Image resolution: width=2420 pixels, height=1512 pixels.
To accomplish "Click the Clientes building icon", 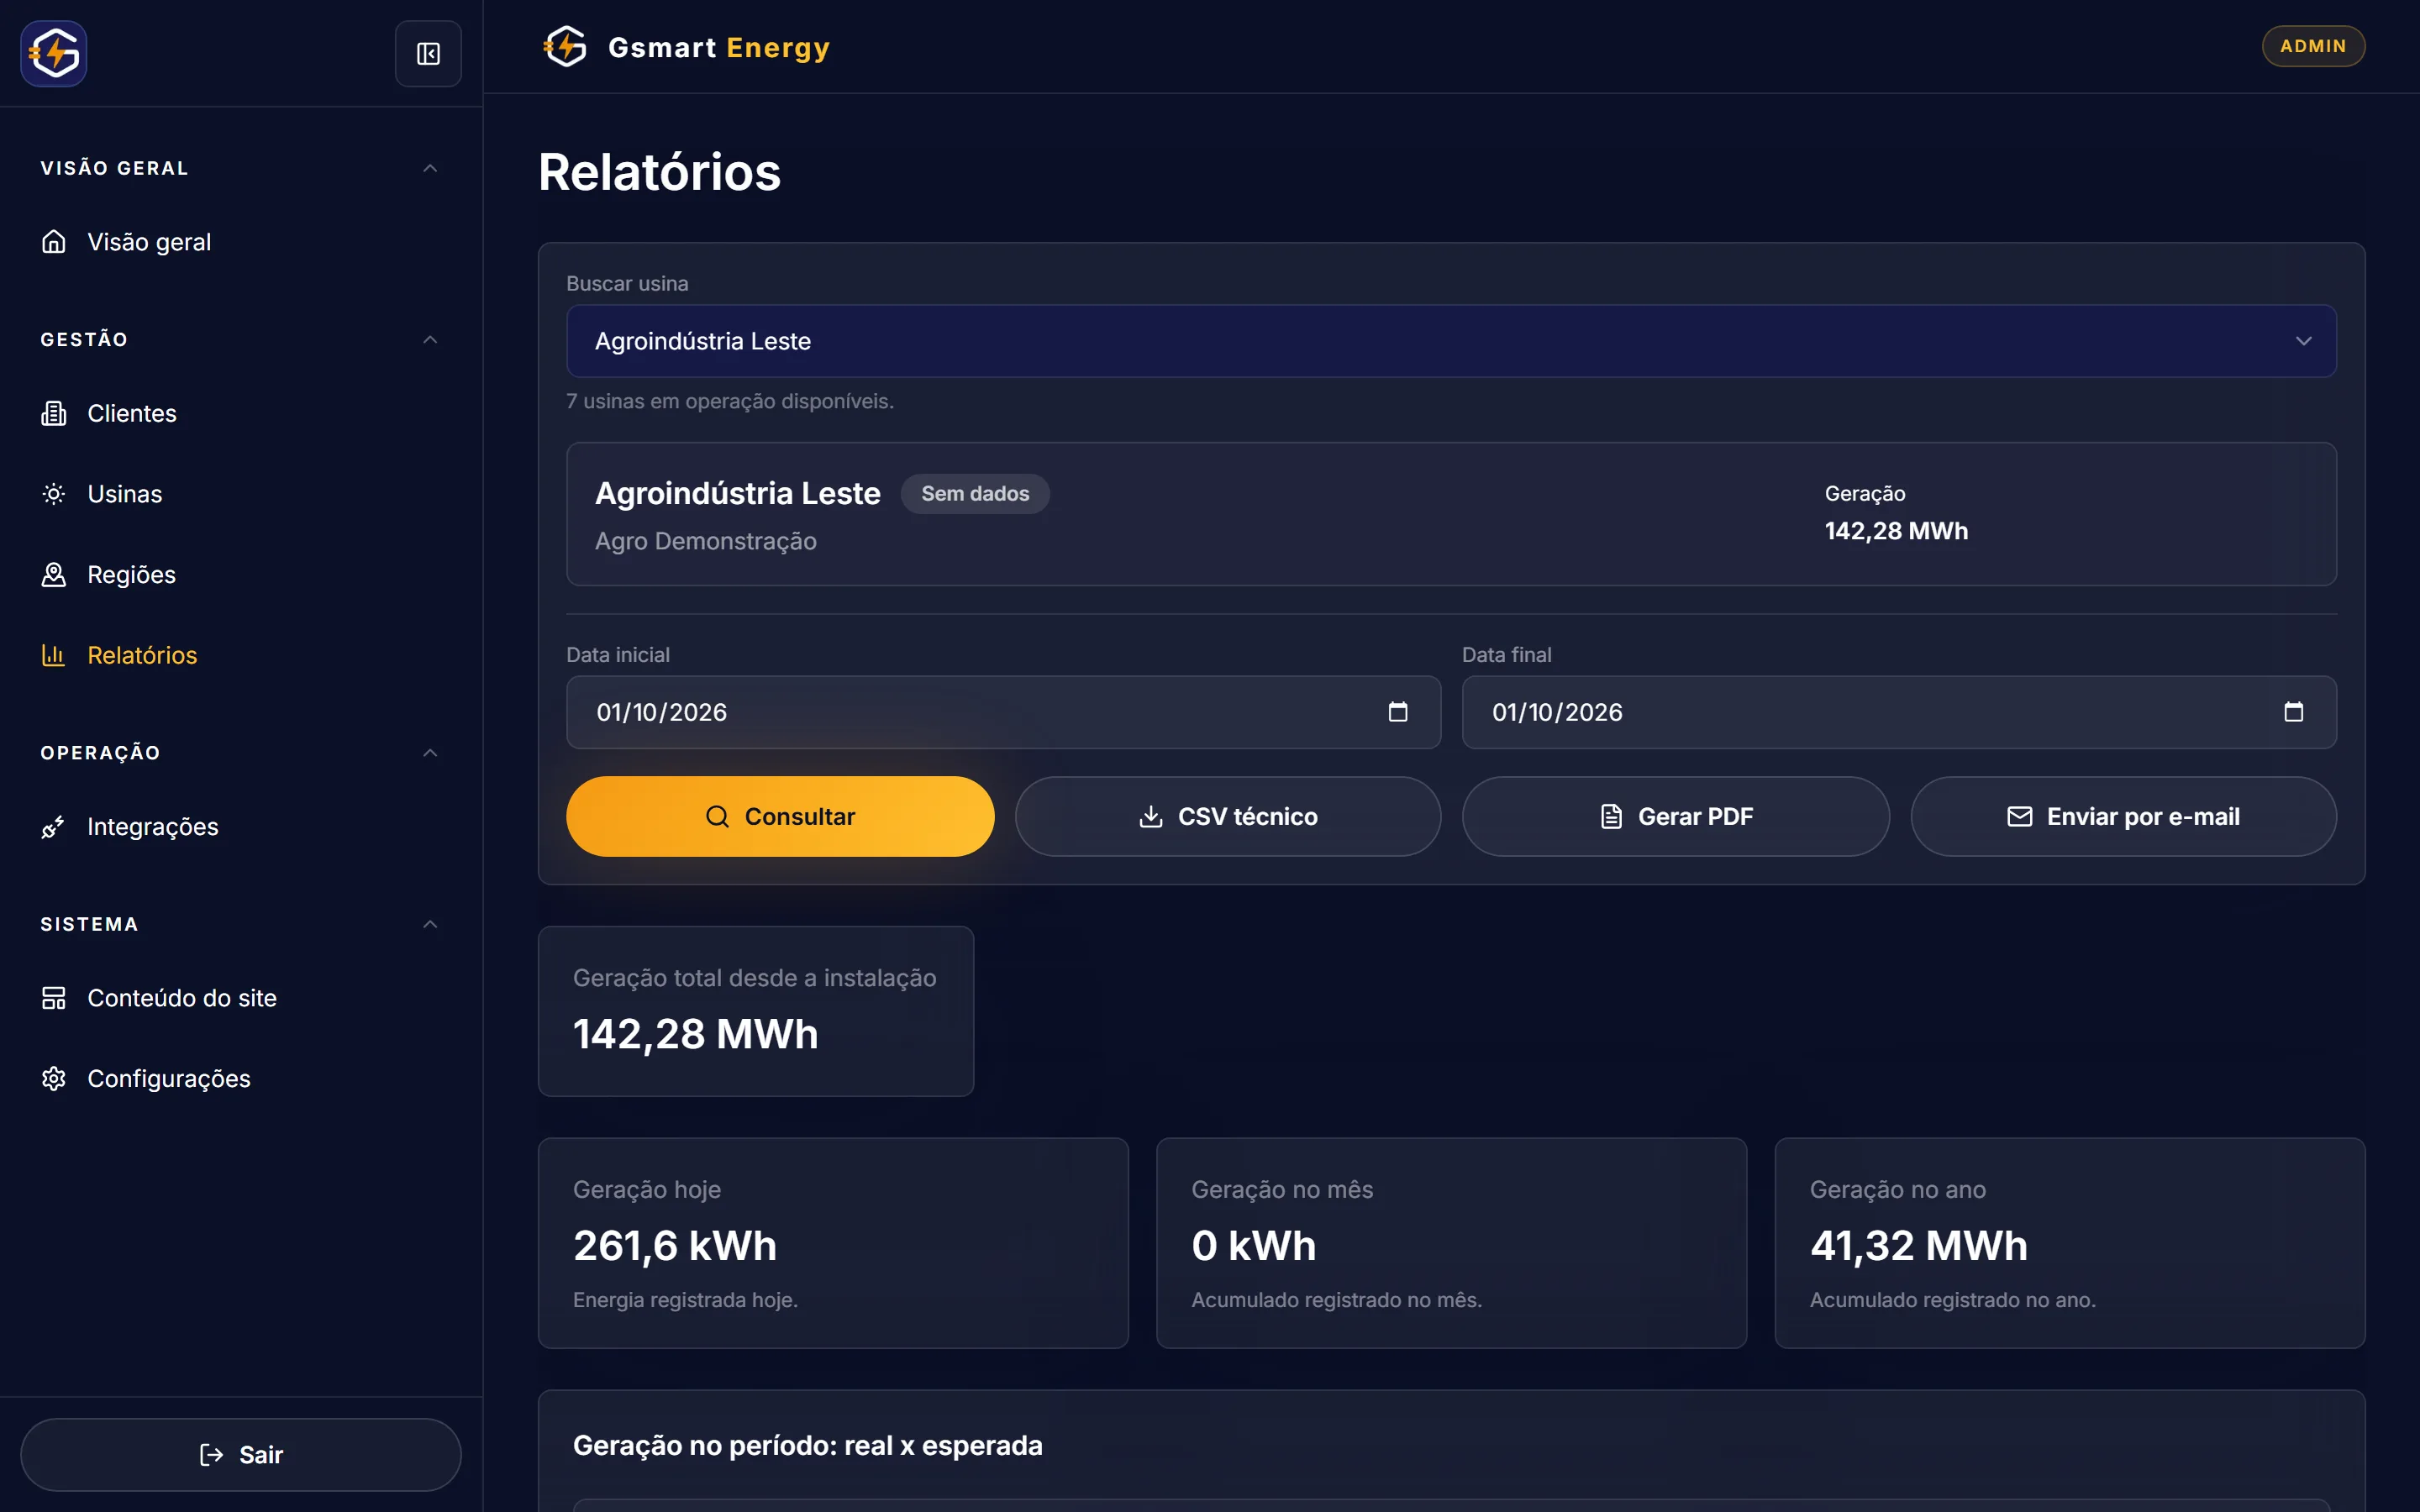I will click(54, 413).
